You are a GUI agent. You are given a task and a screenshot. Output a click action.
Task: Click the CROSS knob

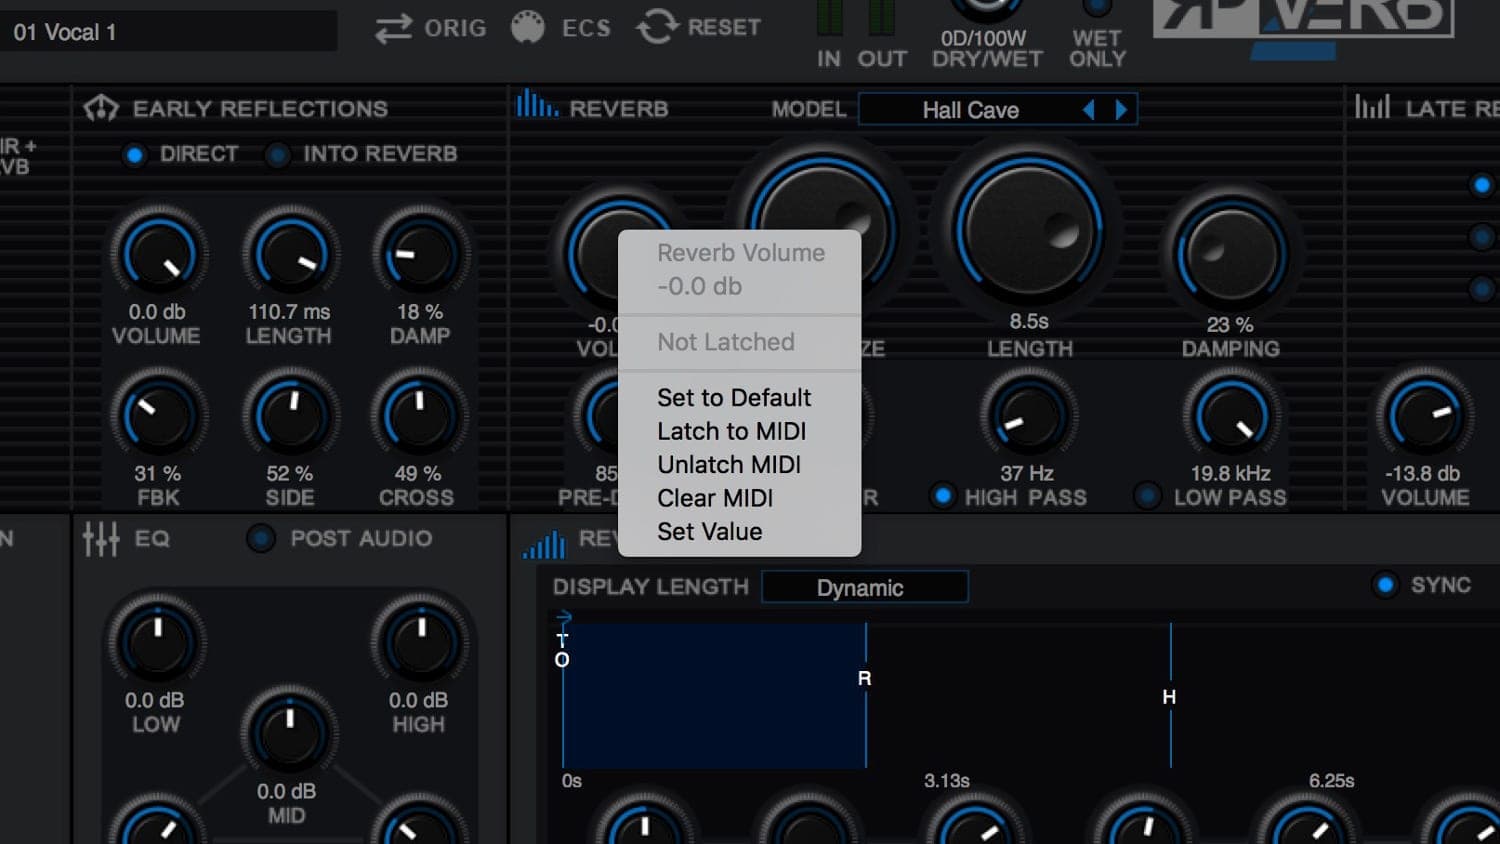pyautogui.click(x=420, y=417)
